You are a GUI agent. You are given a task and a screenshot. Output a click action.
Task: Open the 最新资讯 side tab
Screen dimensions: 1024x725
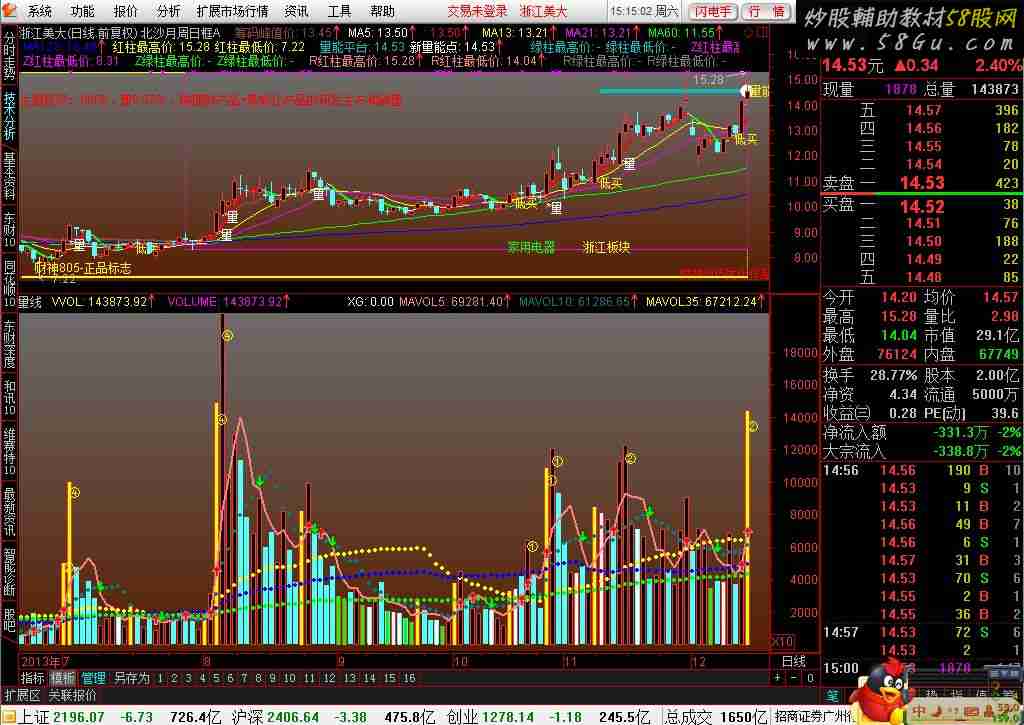click(9, 511)
